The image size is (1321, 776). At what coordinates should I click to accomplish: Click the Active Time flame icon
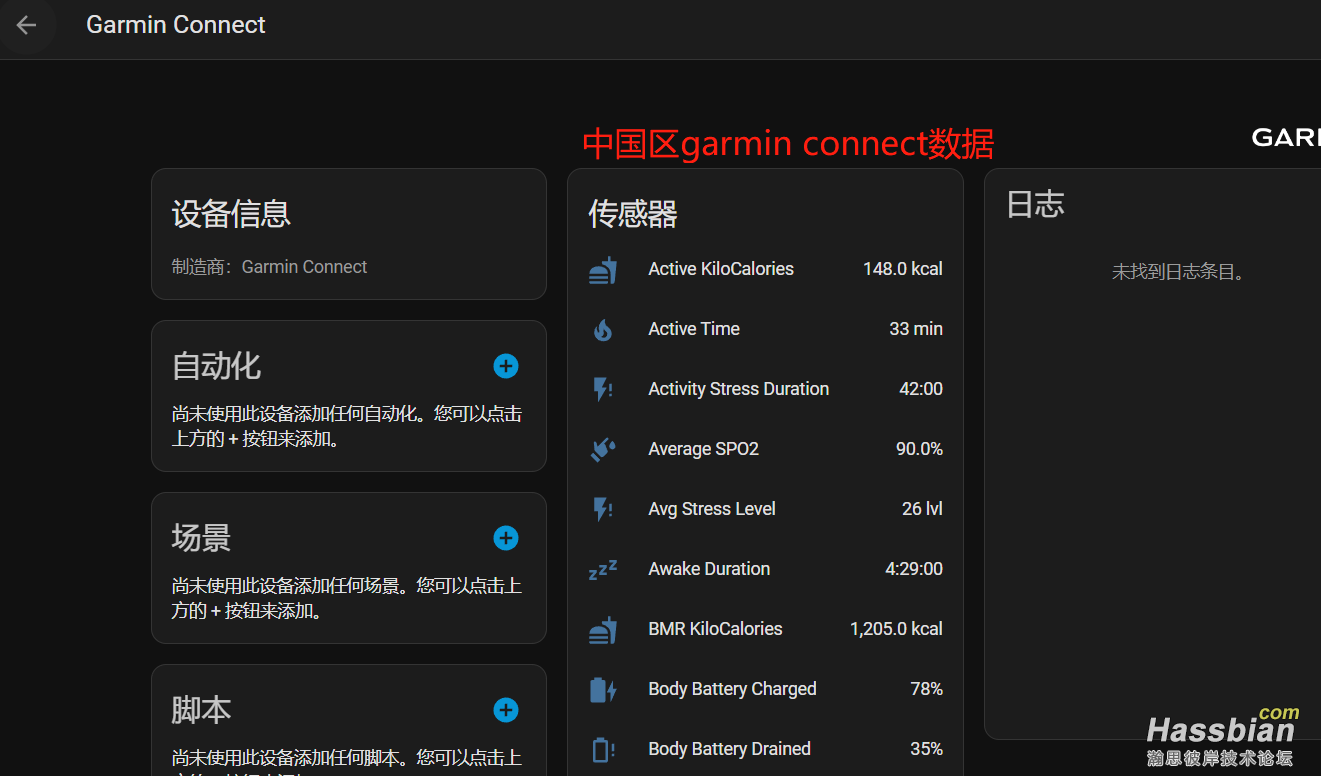click(x=603, y=329)
